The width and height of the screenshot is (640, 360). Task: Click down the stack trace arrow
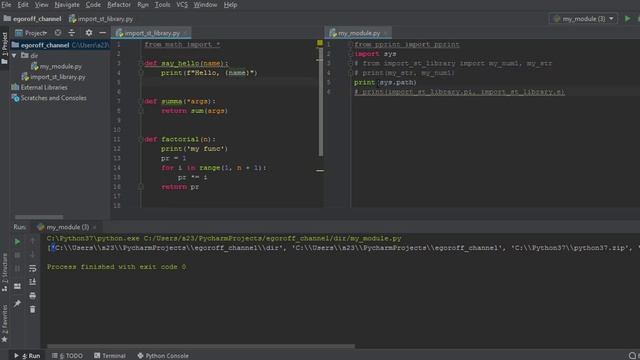pyautogui.click(x=33, y=255)
